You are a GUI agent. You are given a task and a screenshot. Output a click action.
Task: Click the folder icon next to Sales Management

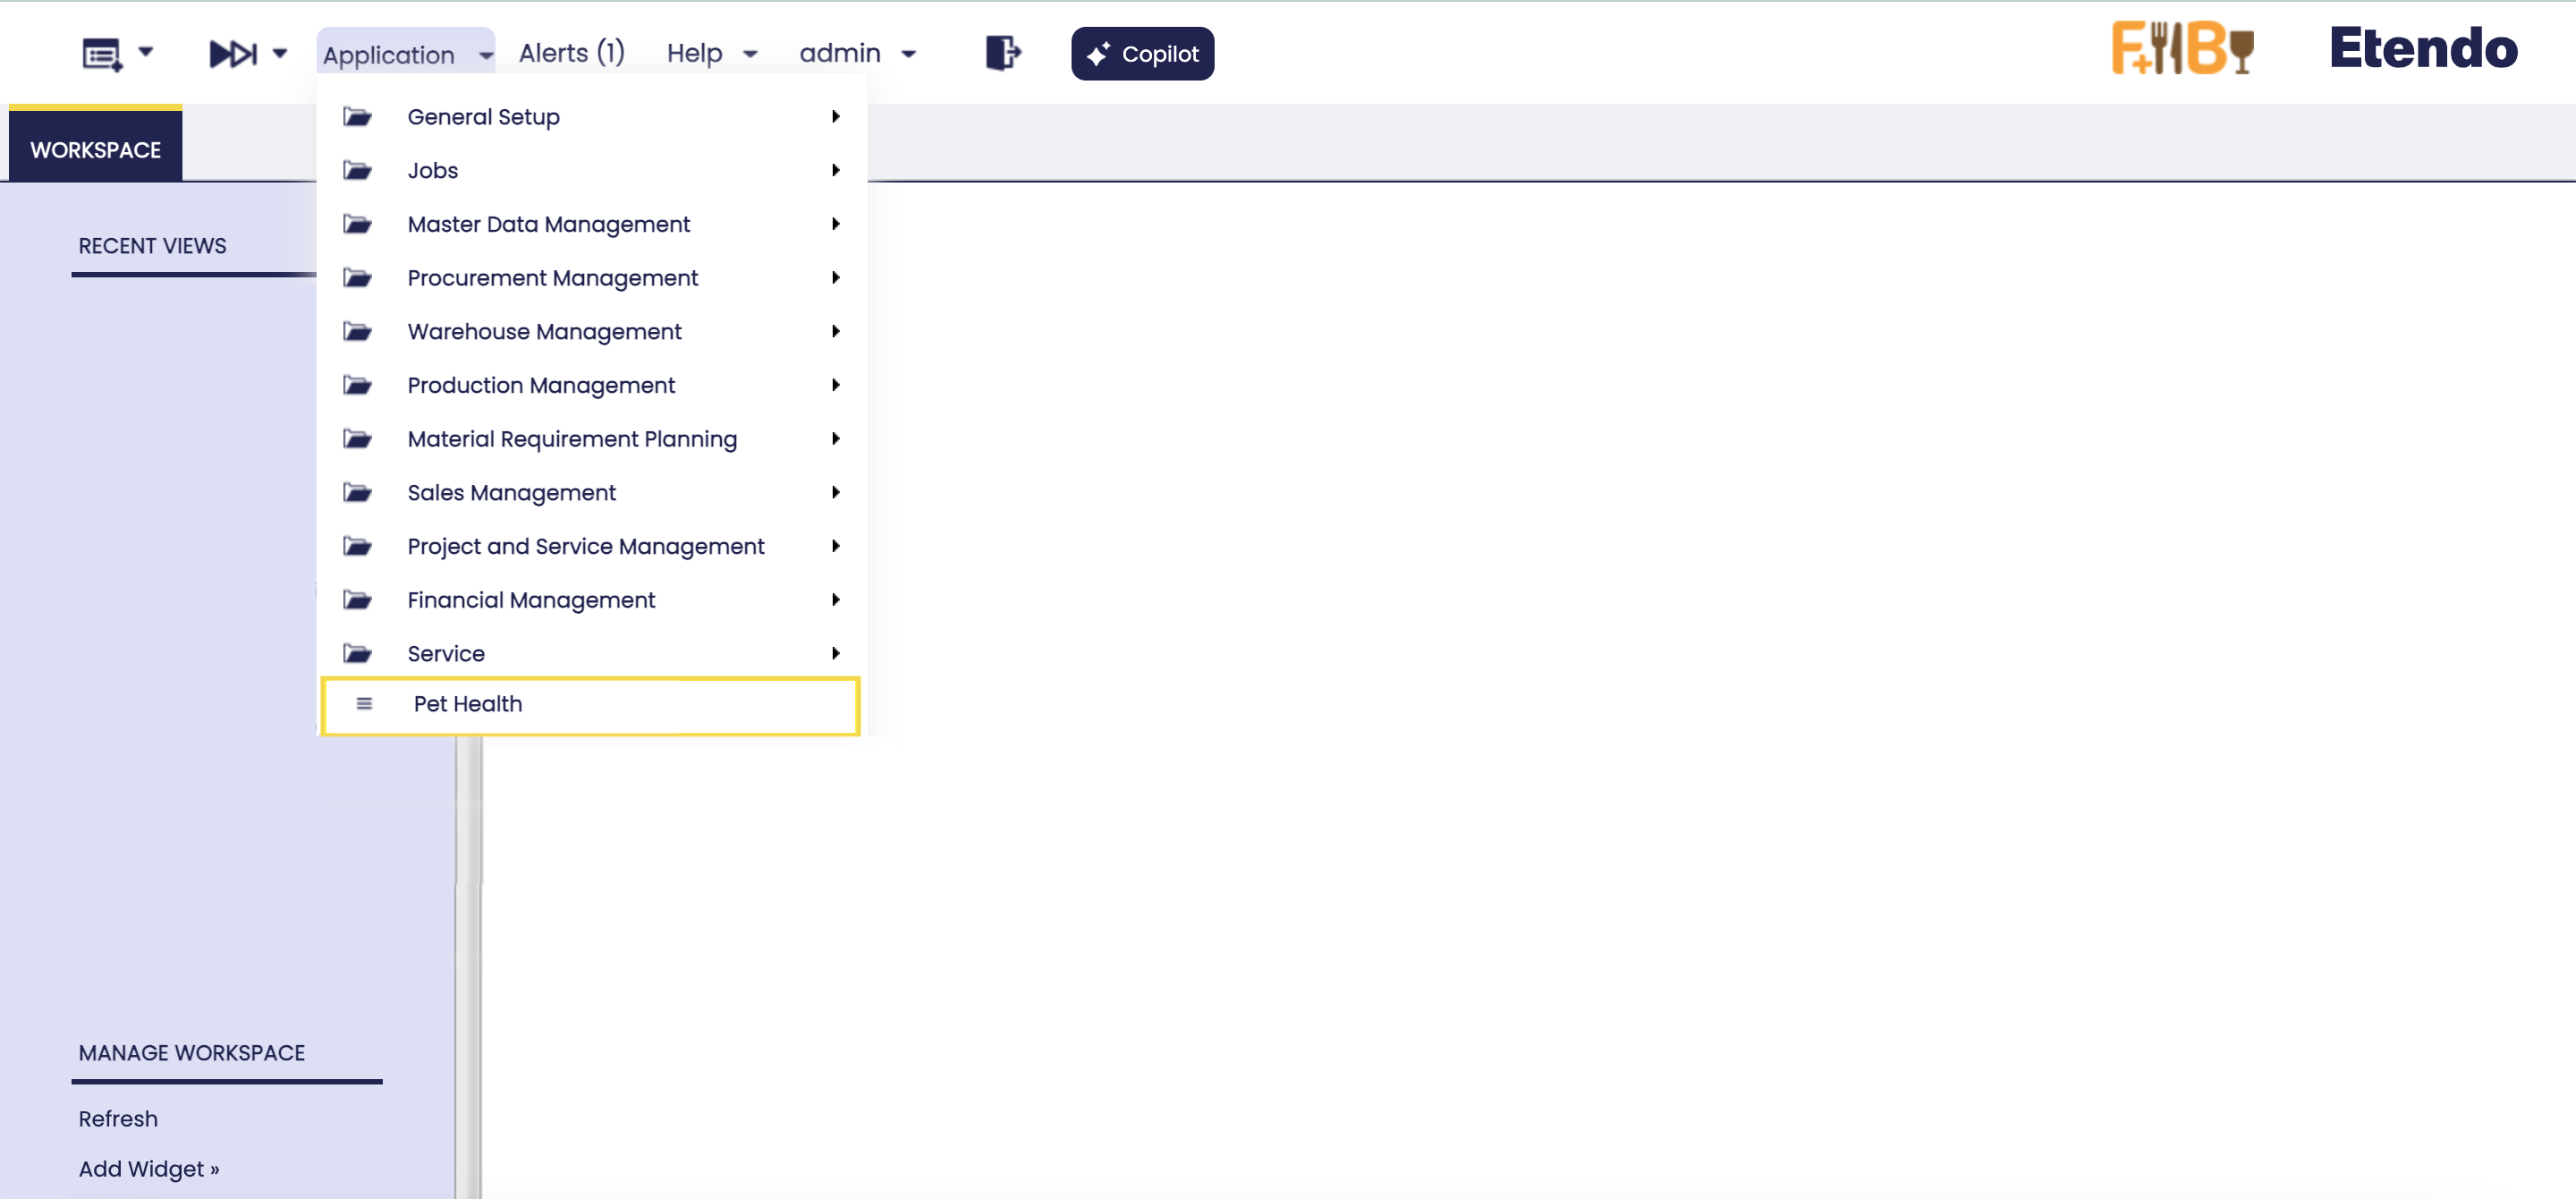point(357,492)
